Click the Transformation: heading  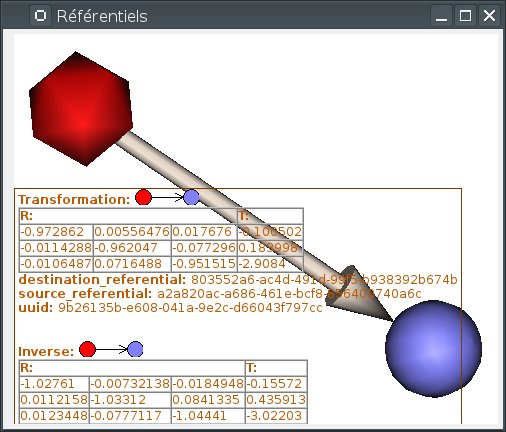point(74,200)
